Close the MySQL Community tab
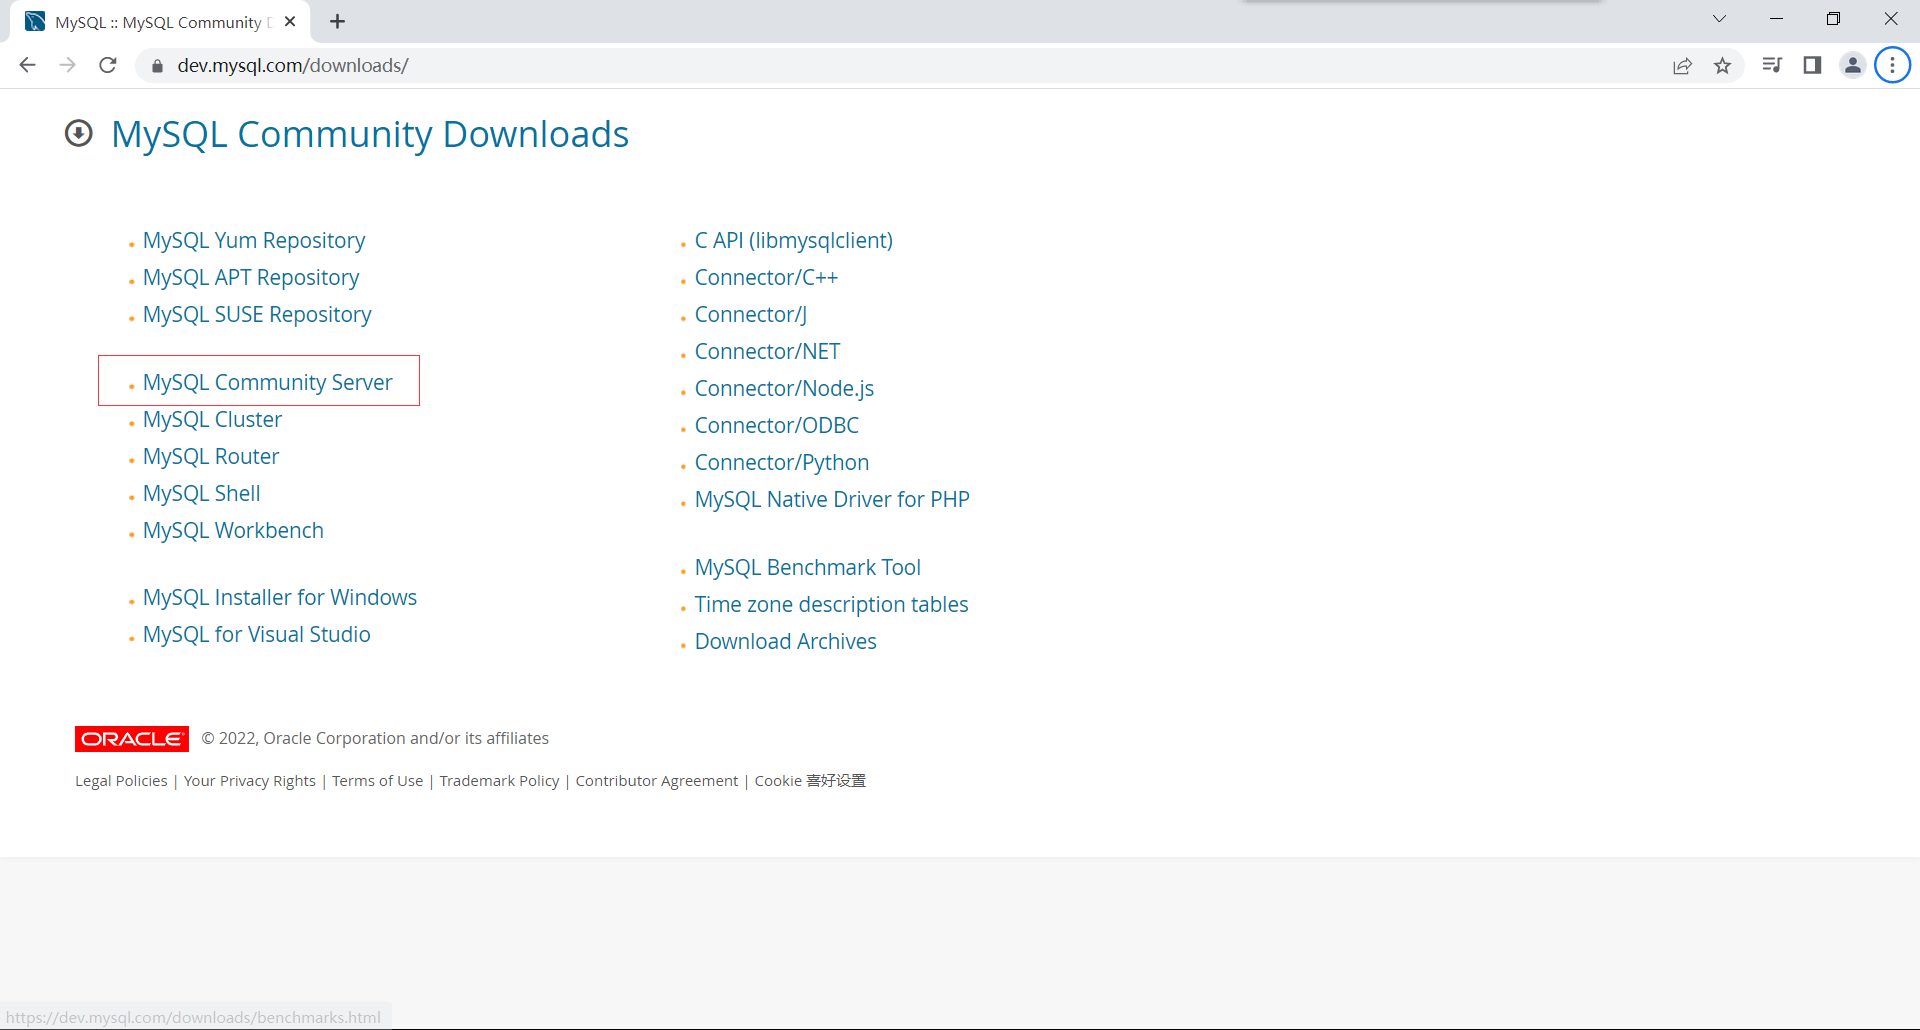This screenshot has height=1030, width=1920. (x=290, y=22)
